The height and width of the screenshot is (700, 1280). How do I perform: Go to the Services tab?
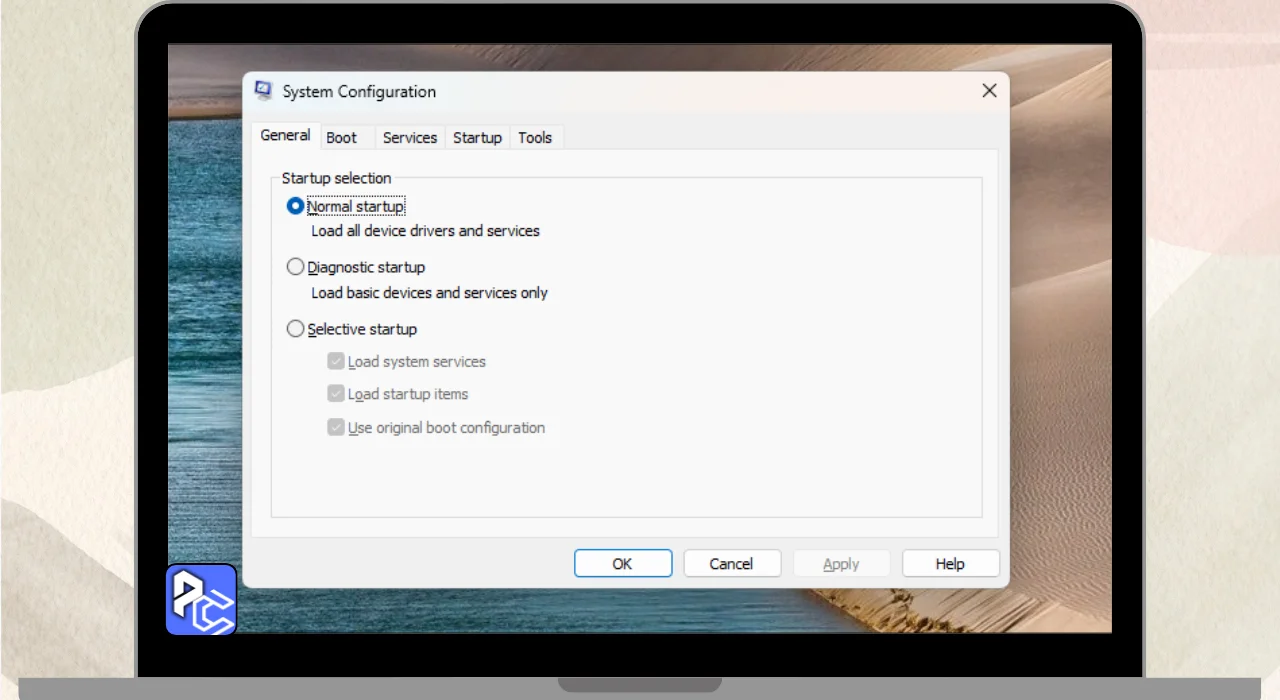pyautogui.click(x=410, y=138)
